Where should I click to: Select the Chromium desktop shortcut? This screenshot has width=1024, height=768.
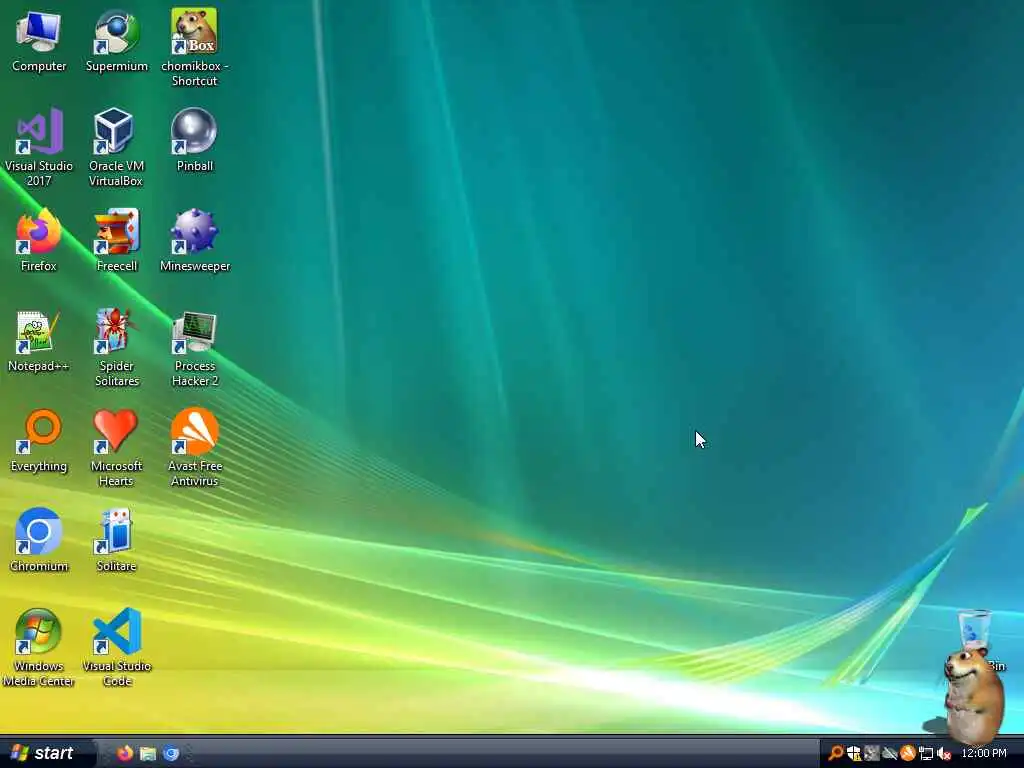[39, 541]
